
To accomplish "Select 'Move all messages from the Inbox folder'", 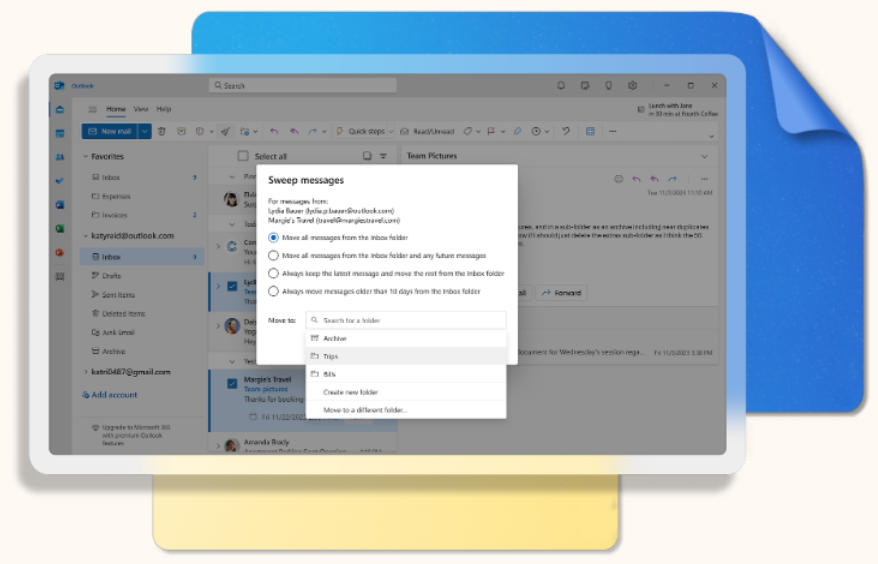I will (x=273, y=238).
